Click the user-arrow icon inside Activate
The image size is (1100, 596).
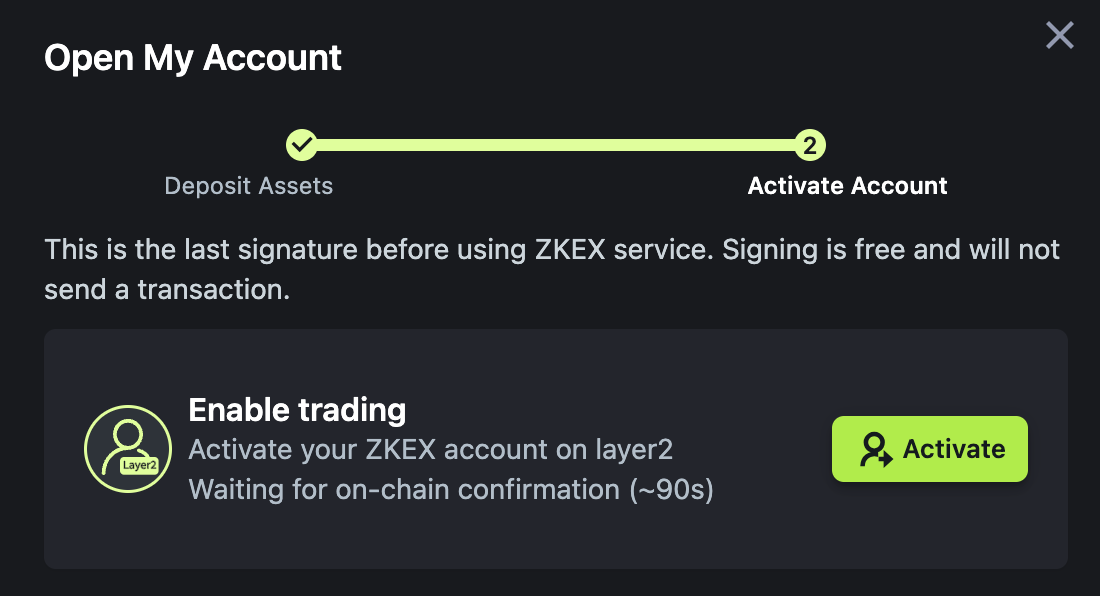tap(876, 449)
